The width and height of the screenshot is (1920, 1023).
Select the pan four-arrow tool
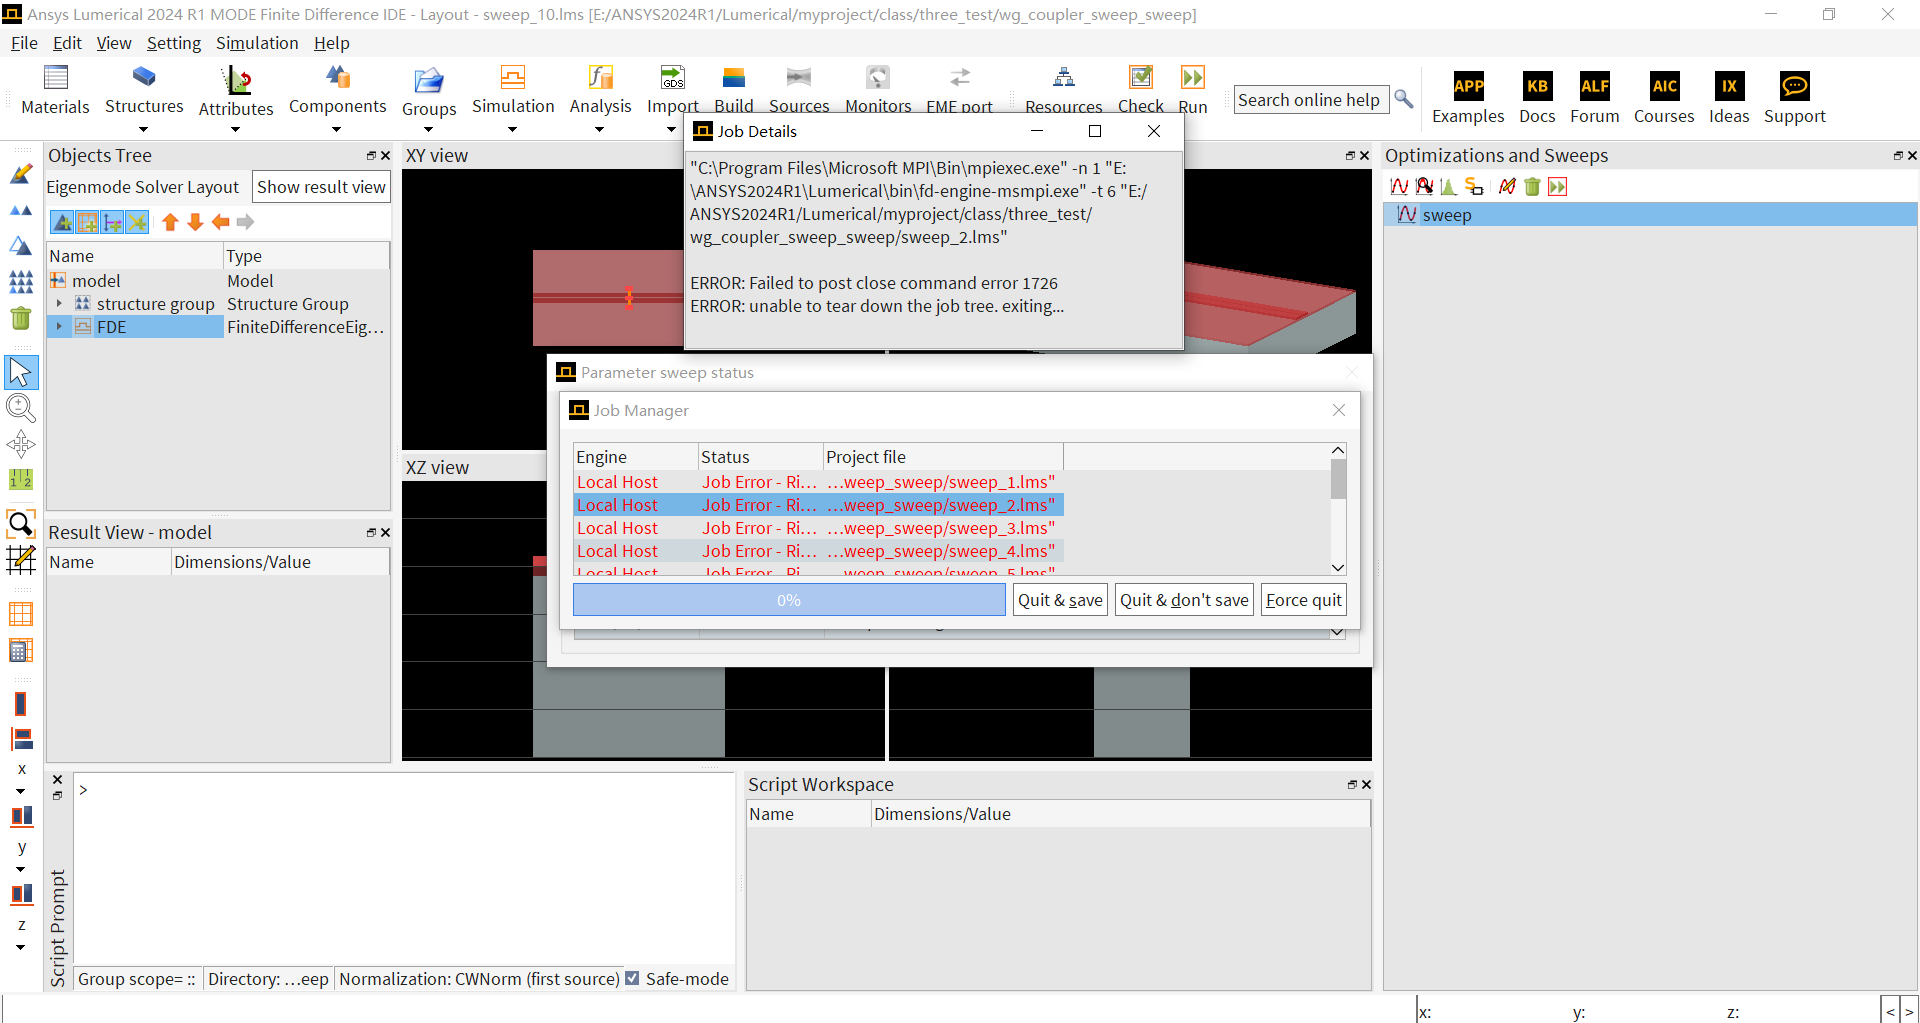tap(21, 444)
